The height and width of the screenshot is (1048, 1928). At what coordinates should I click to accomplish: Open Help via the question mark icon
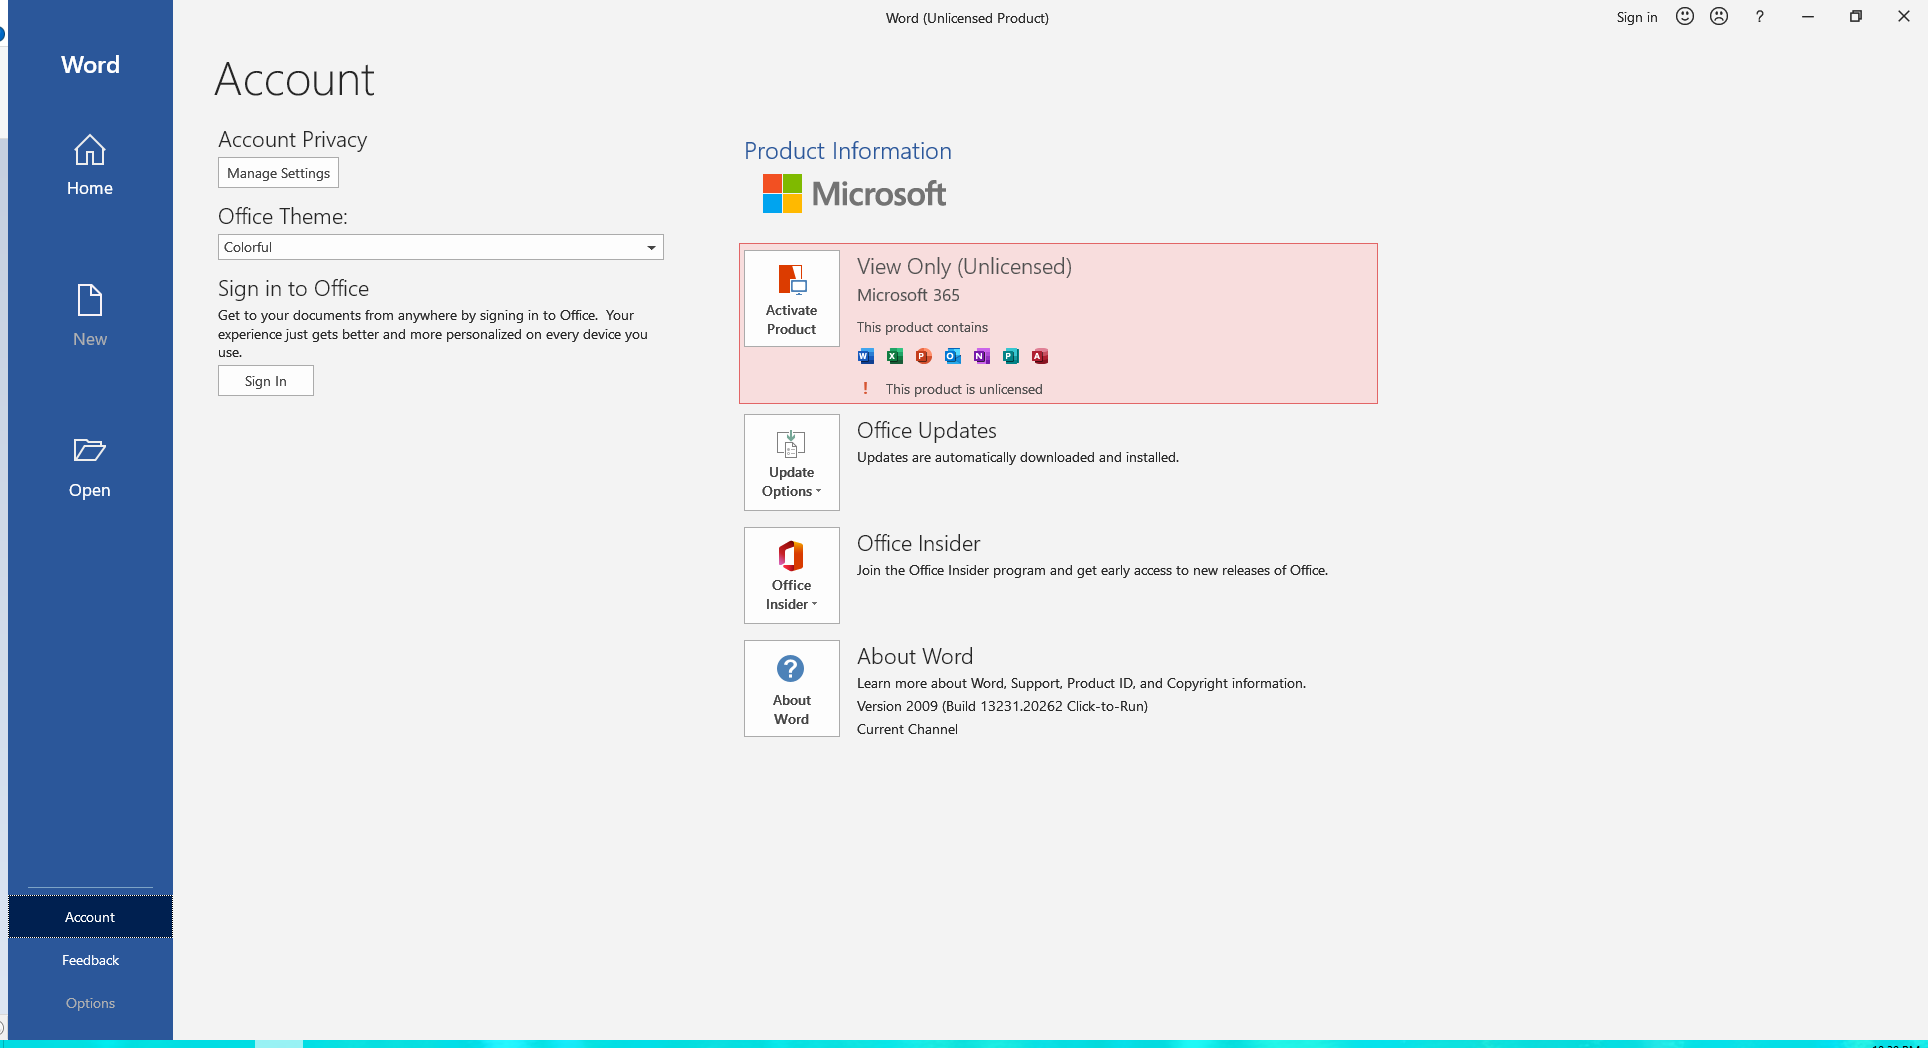[1759, 17]
